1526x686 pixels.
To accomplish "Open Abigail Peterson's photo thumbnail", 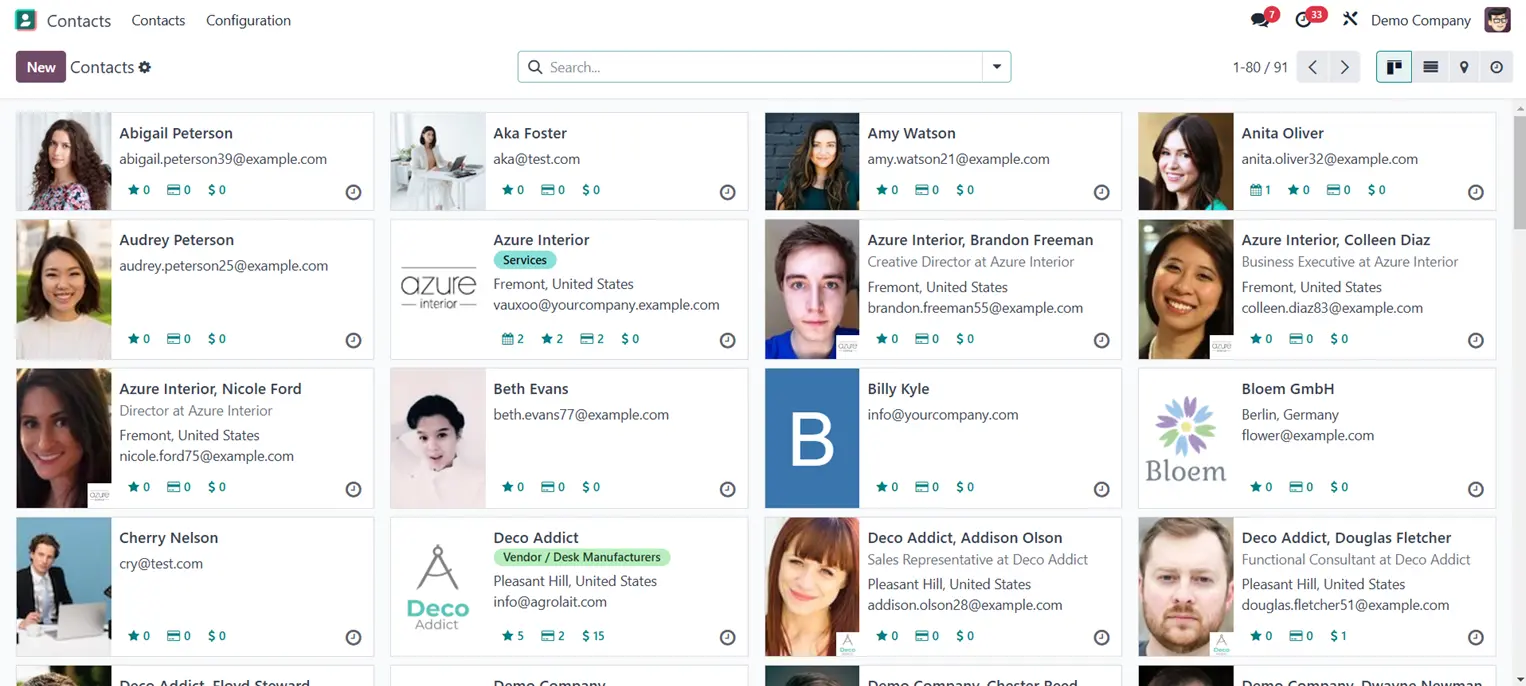I will point(64,161).
